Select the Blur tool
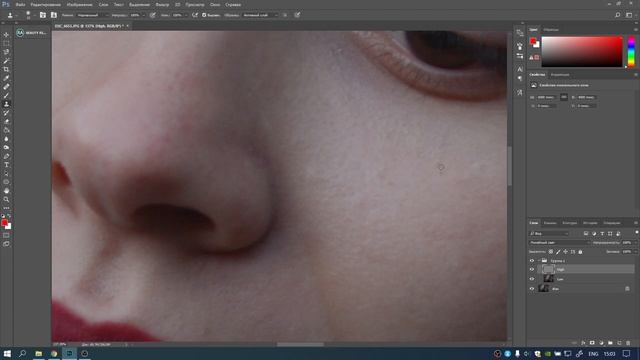 click(x=6, y=139)
